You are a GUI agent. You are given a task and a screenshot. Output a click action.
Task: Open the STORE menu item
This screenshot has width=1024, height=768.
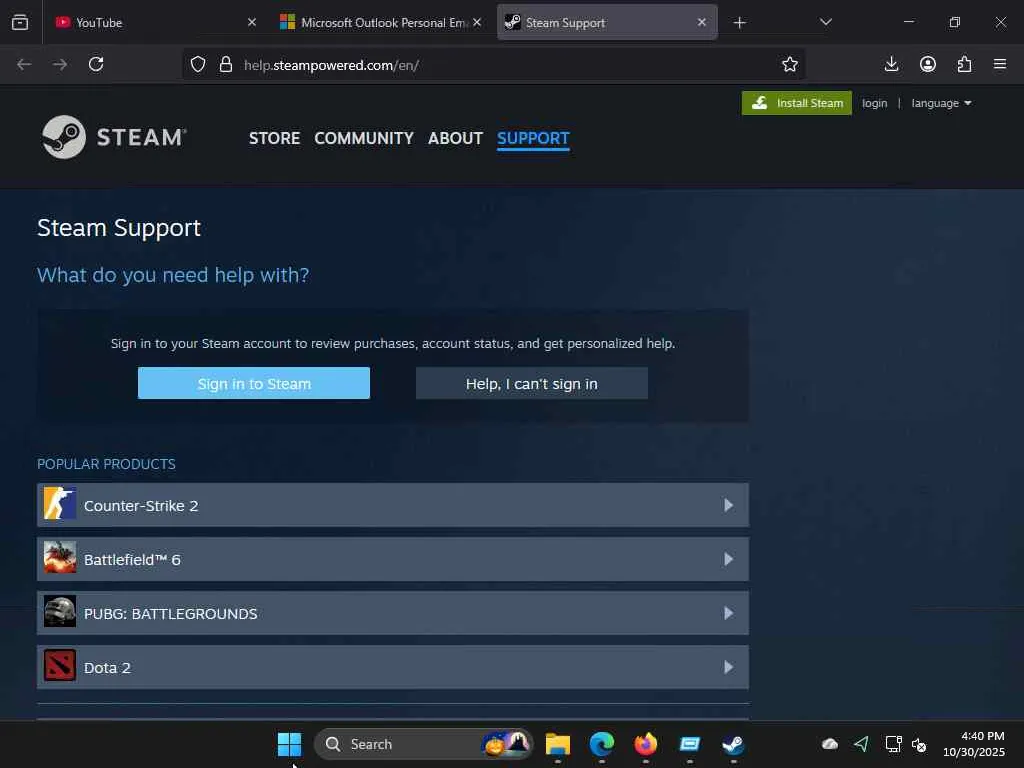point(274,138)
